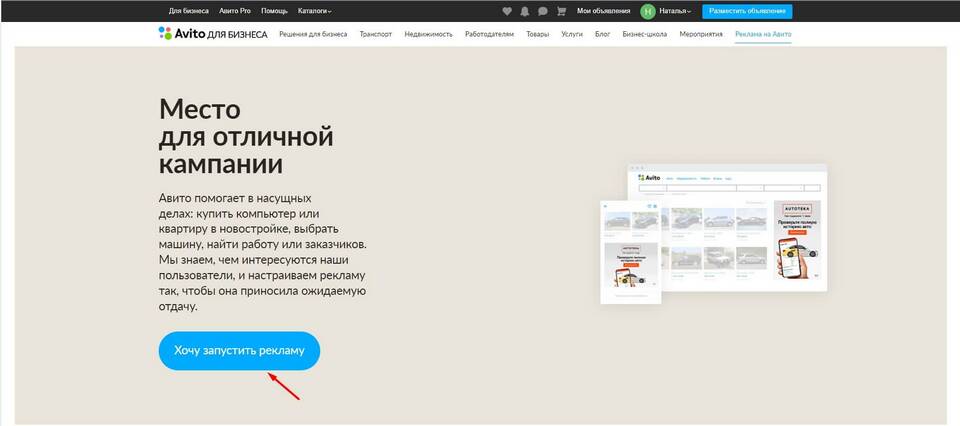Open the Бизнес-школа menu item
The width and height of the screenshot is (960, 426).
[645, 34]
